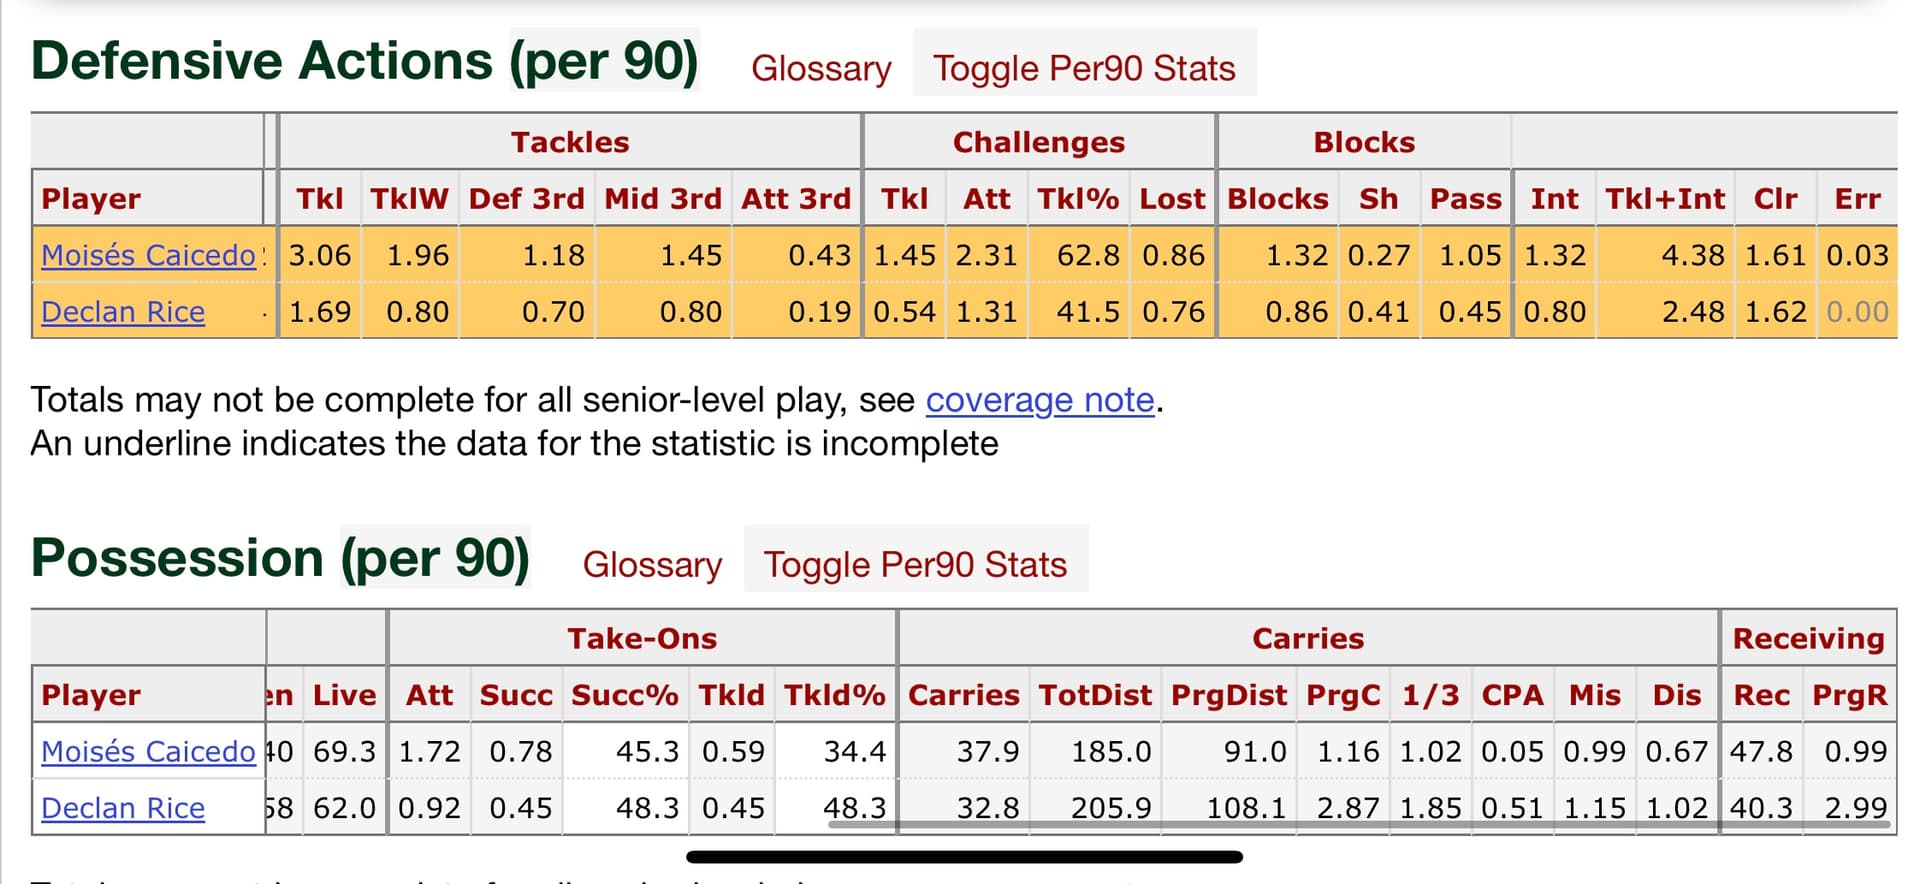1920x884 pixels.
Task: Open Glossary for Defensive Actions table
Action: [820, 68]
